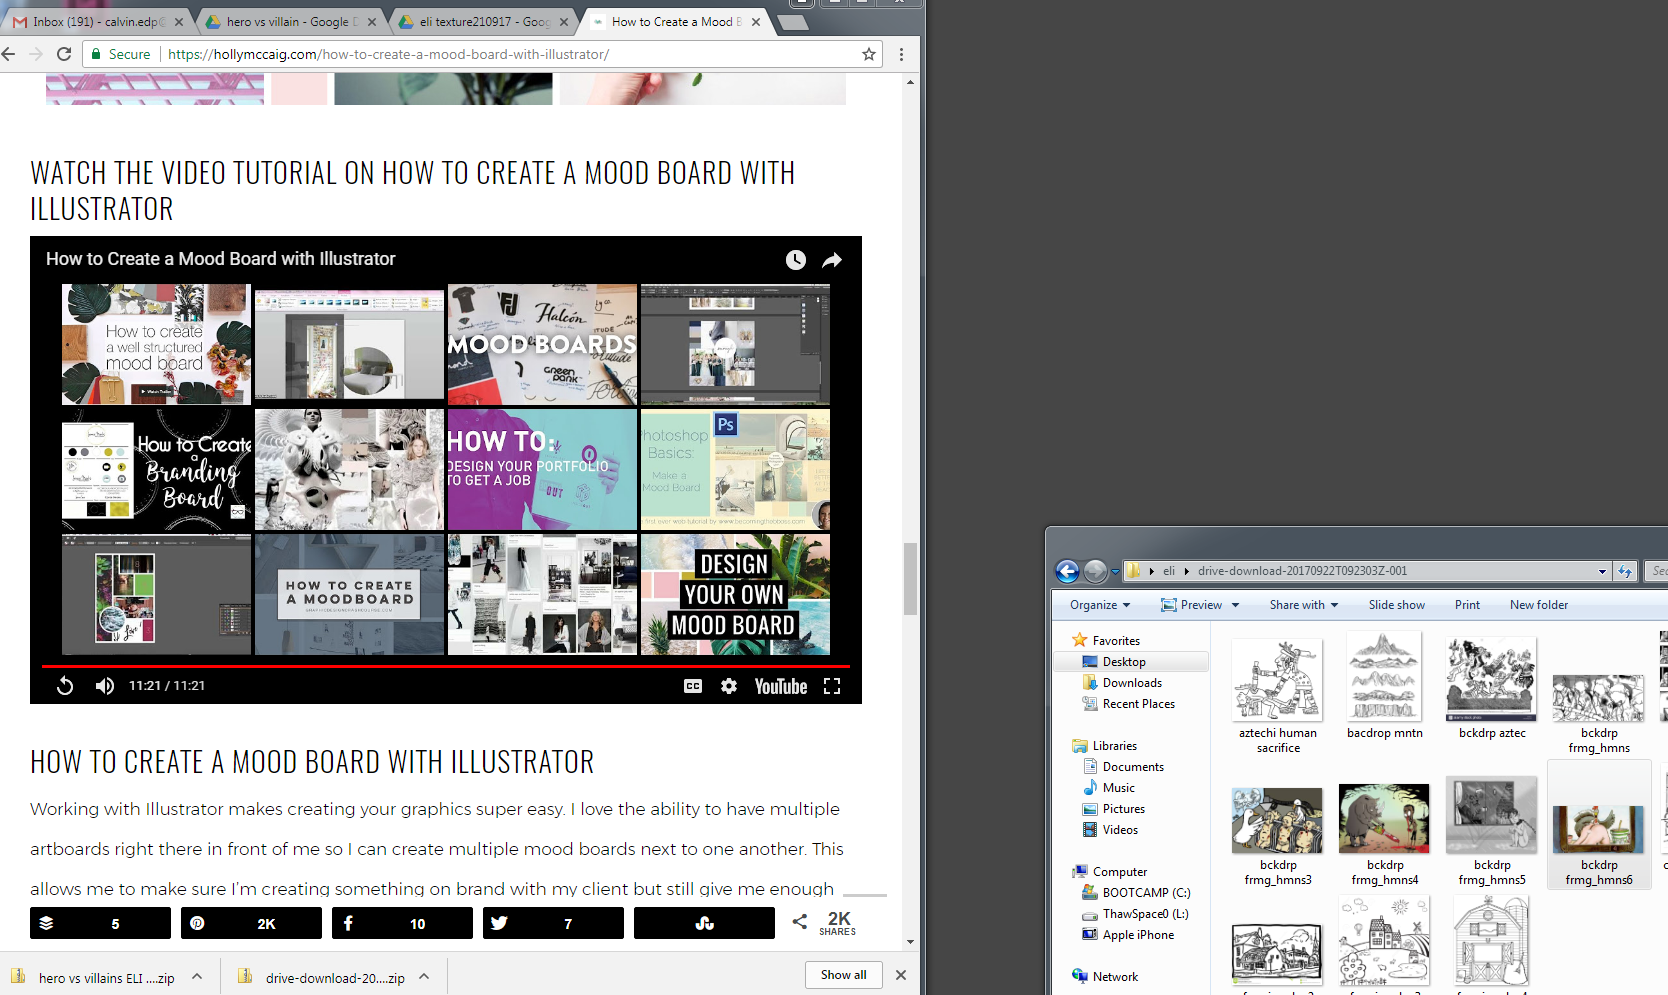Viewport: 1668px width, 995px height.
Task: Replay the video with the replay icon
Action: point(65,686)
